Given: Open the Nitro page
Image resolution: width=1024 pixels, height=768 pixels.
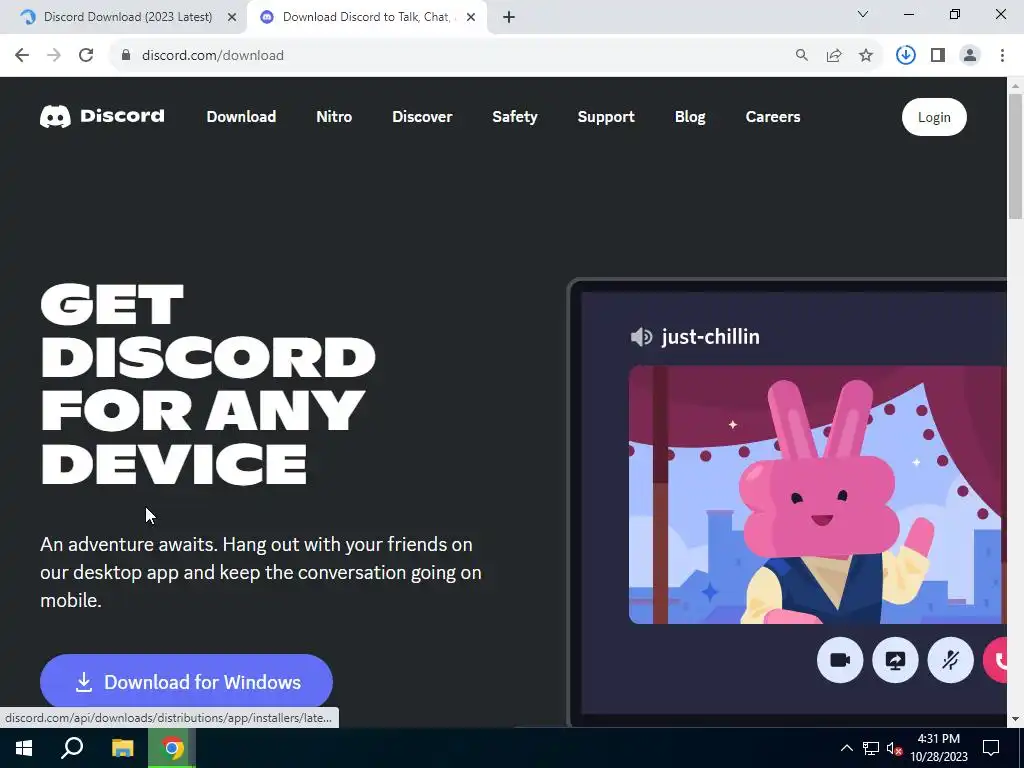Looking at the screenshot, I should 334,117.
